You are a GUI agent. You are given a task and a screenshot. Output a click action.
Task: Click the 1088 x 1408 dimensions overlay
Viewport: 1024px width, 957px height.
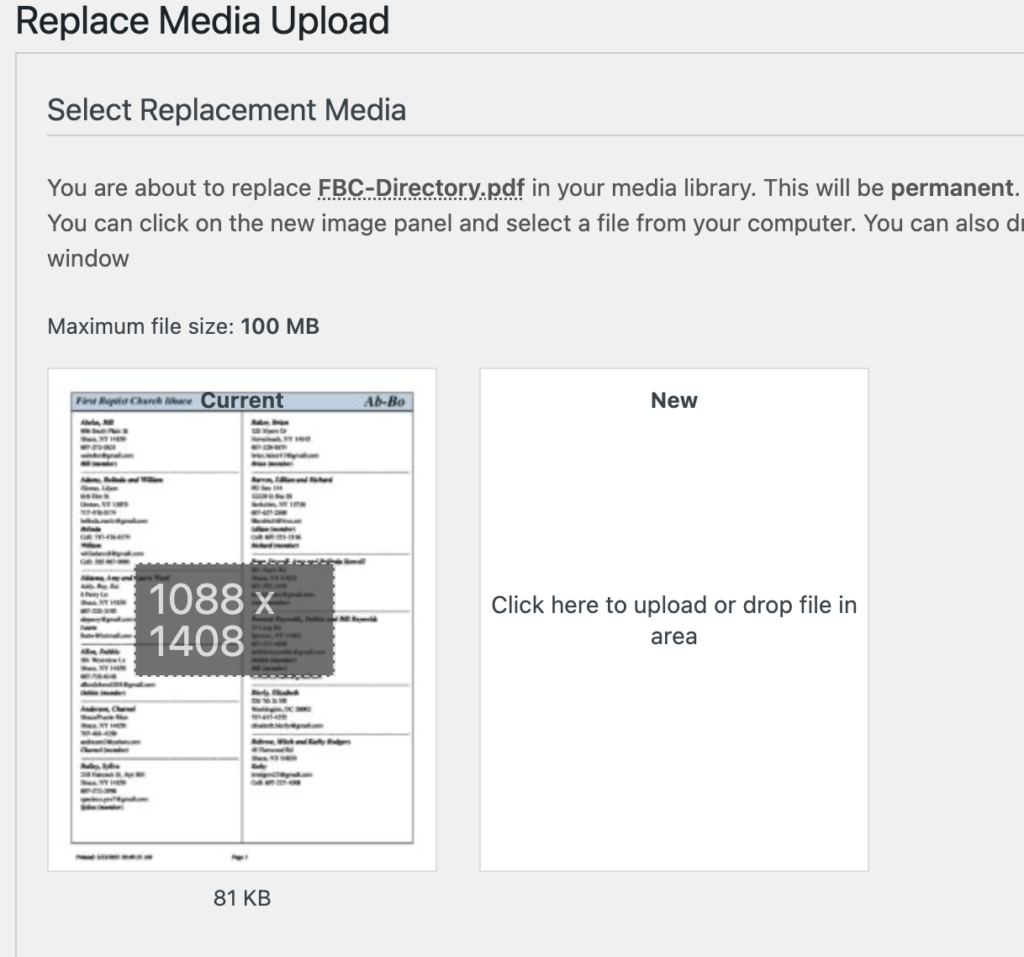234,619
